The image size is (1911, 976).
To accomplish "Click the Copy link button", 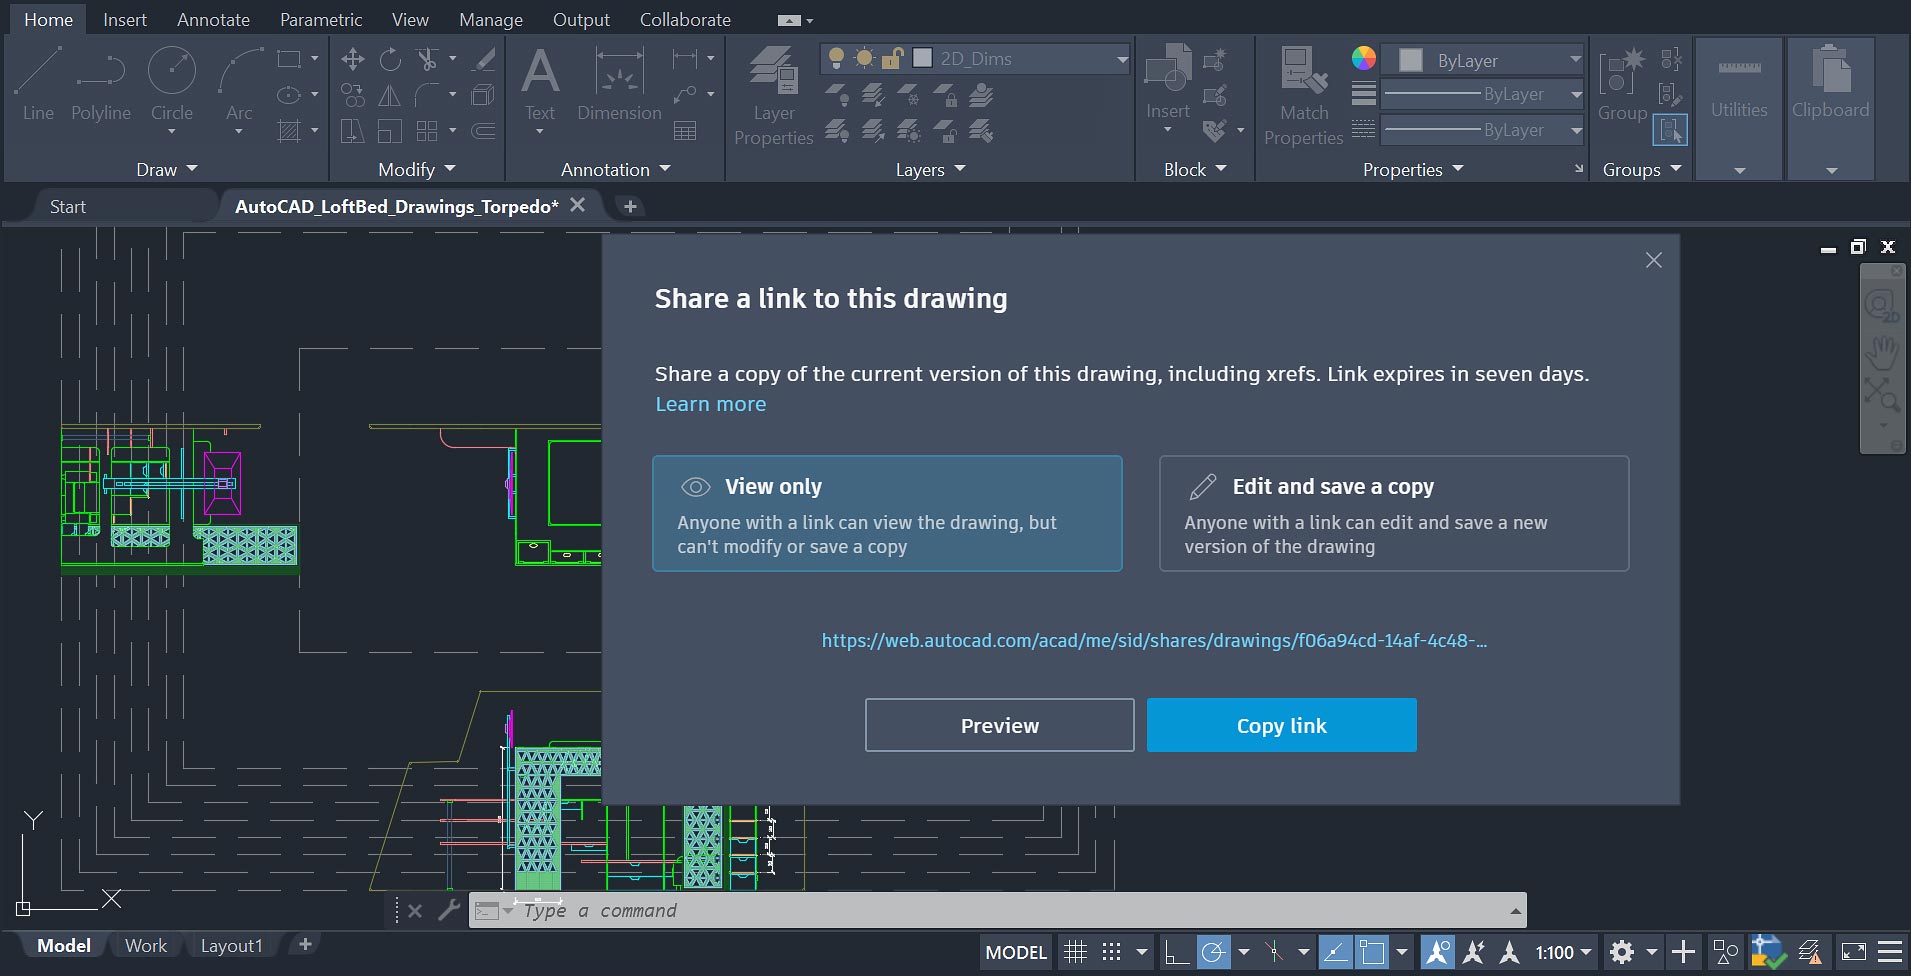I will pos(1281,725).
